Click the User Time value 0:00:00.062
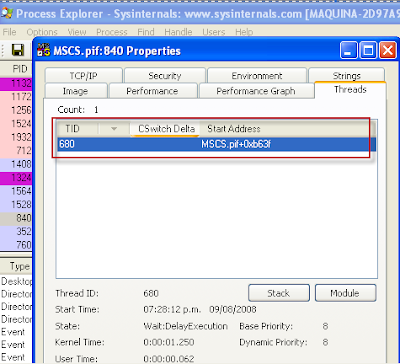Viewport: 400px width, 364px height. pos(169,359)
